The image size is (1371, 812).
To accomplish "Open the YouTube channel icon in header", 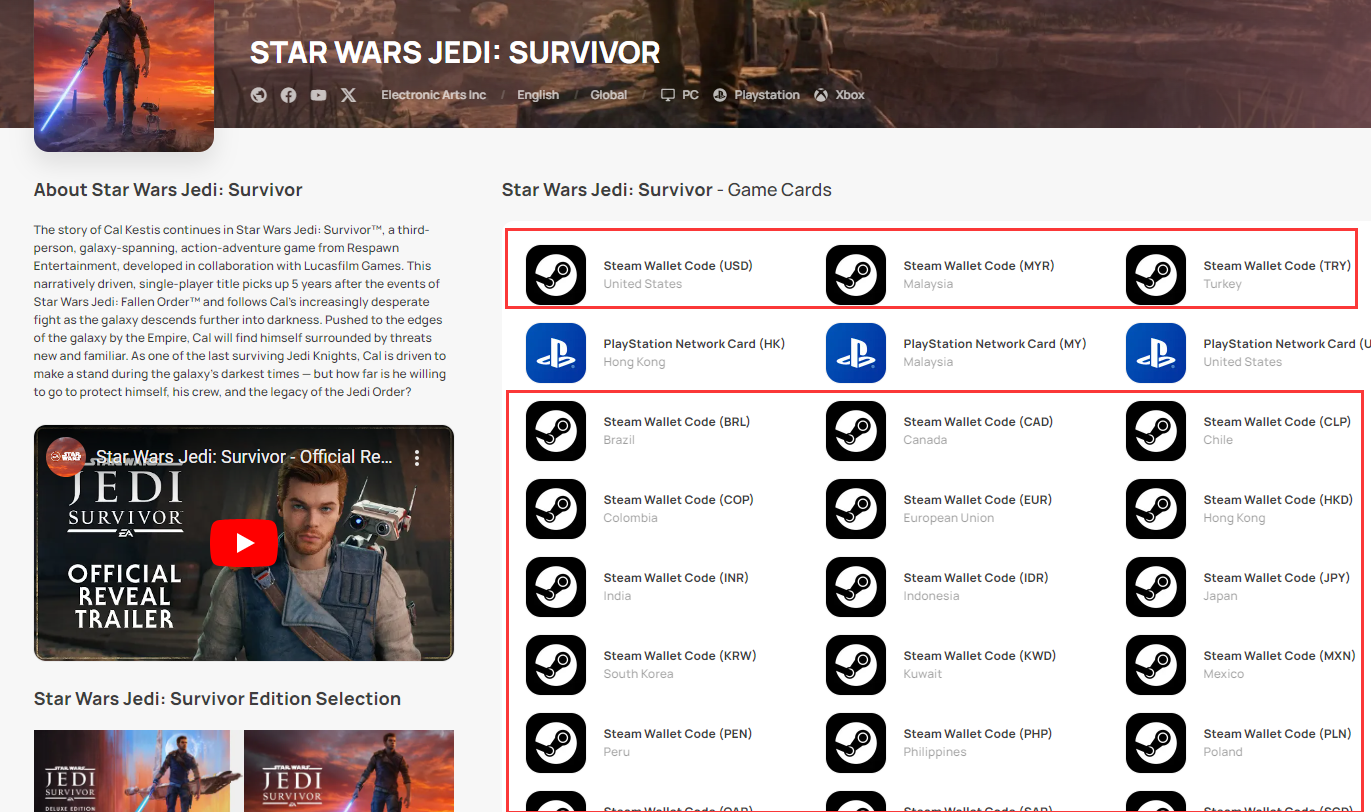I will click(318, 95).
